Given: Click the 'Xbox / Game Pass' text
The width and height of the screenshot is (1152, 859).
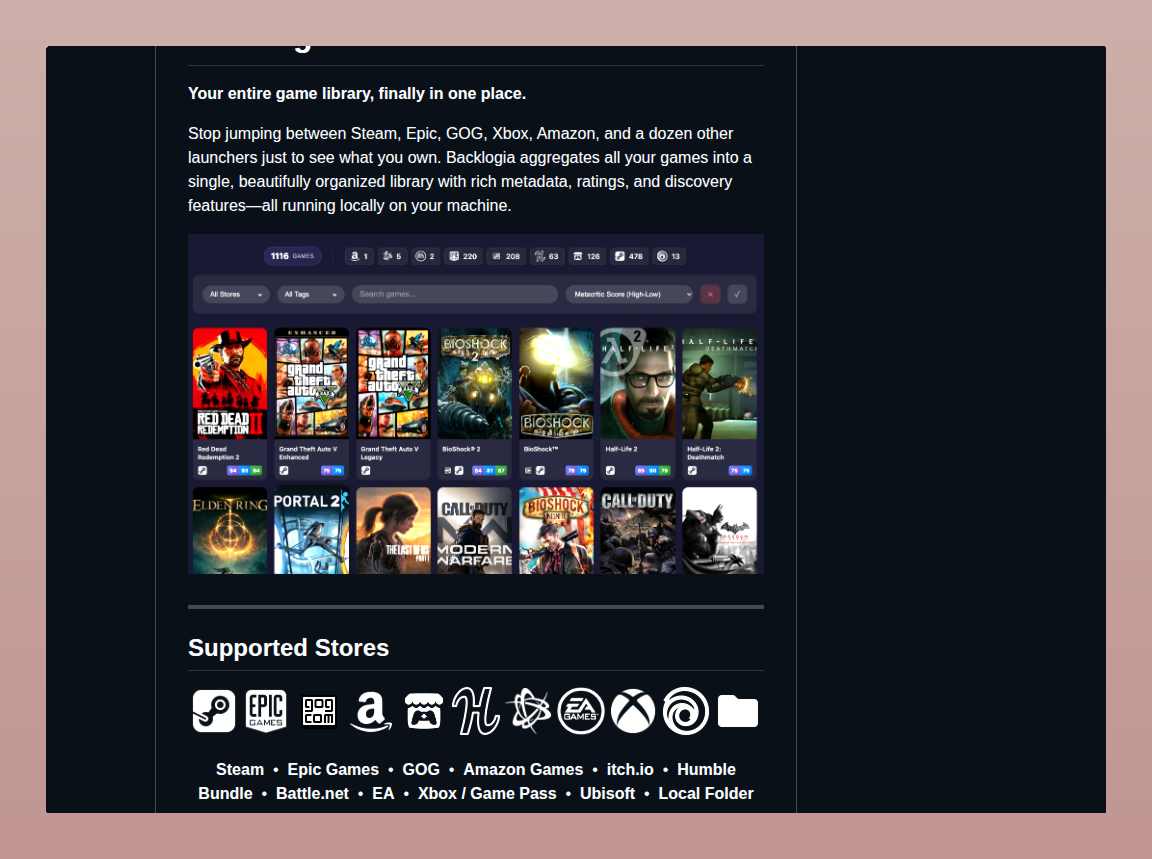Looking at the screenshot, I should pos(487,794).
